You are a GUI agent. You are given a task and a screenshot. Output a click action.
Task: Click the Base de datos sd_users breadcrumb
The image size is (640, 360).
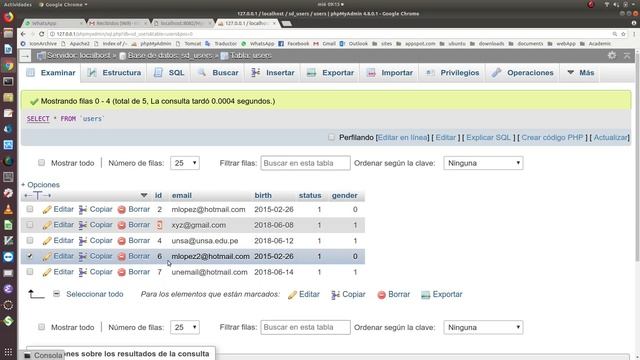point(170,56)
